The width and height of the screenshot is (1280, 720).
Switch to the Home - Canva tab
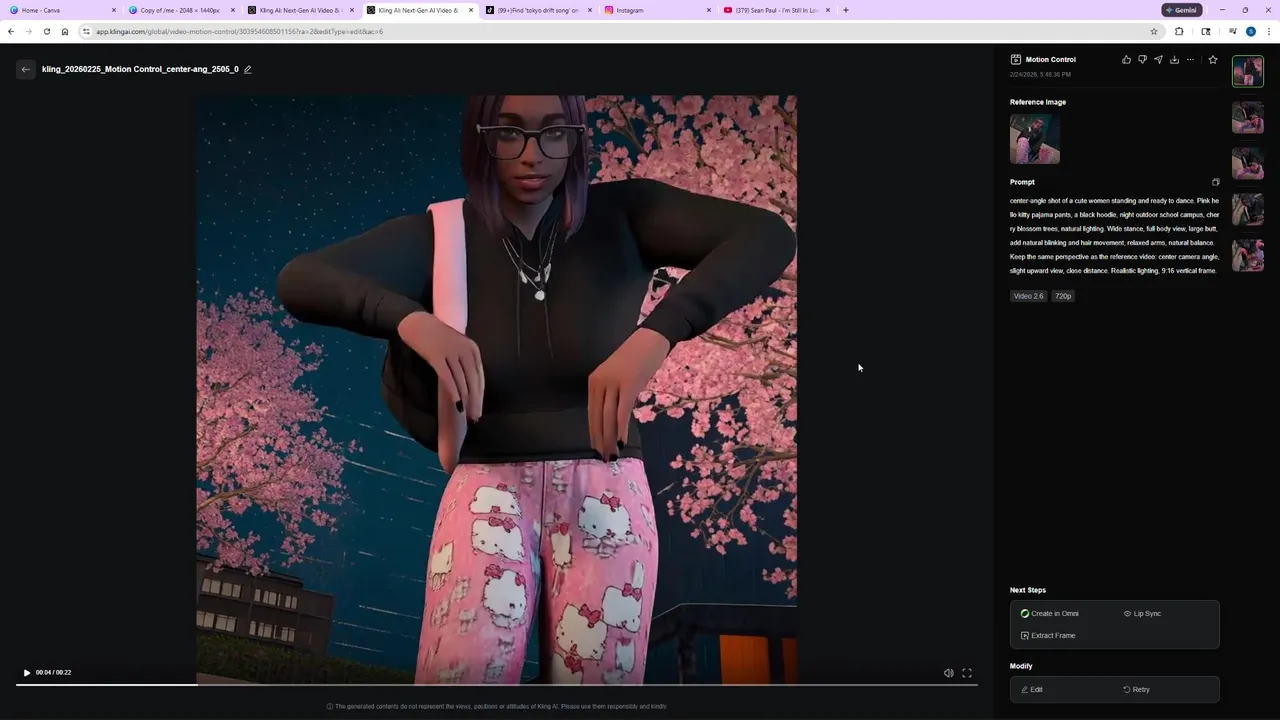pyautogui.click(x=60, y=10)
